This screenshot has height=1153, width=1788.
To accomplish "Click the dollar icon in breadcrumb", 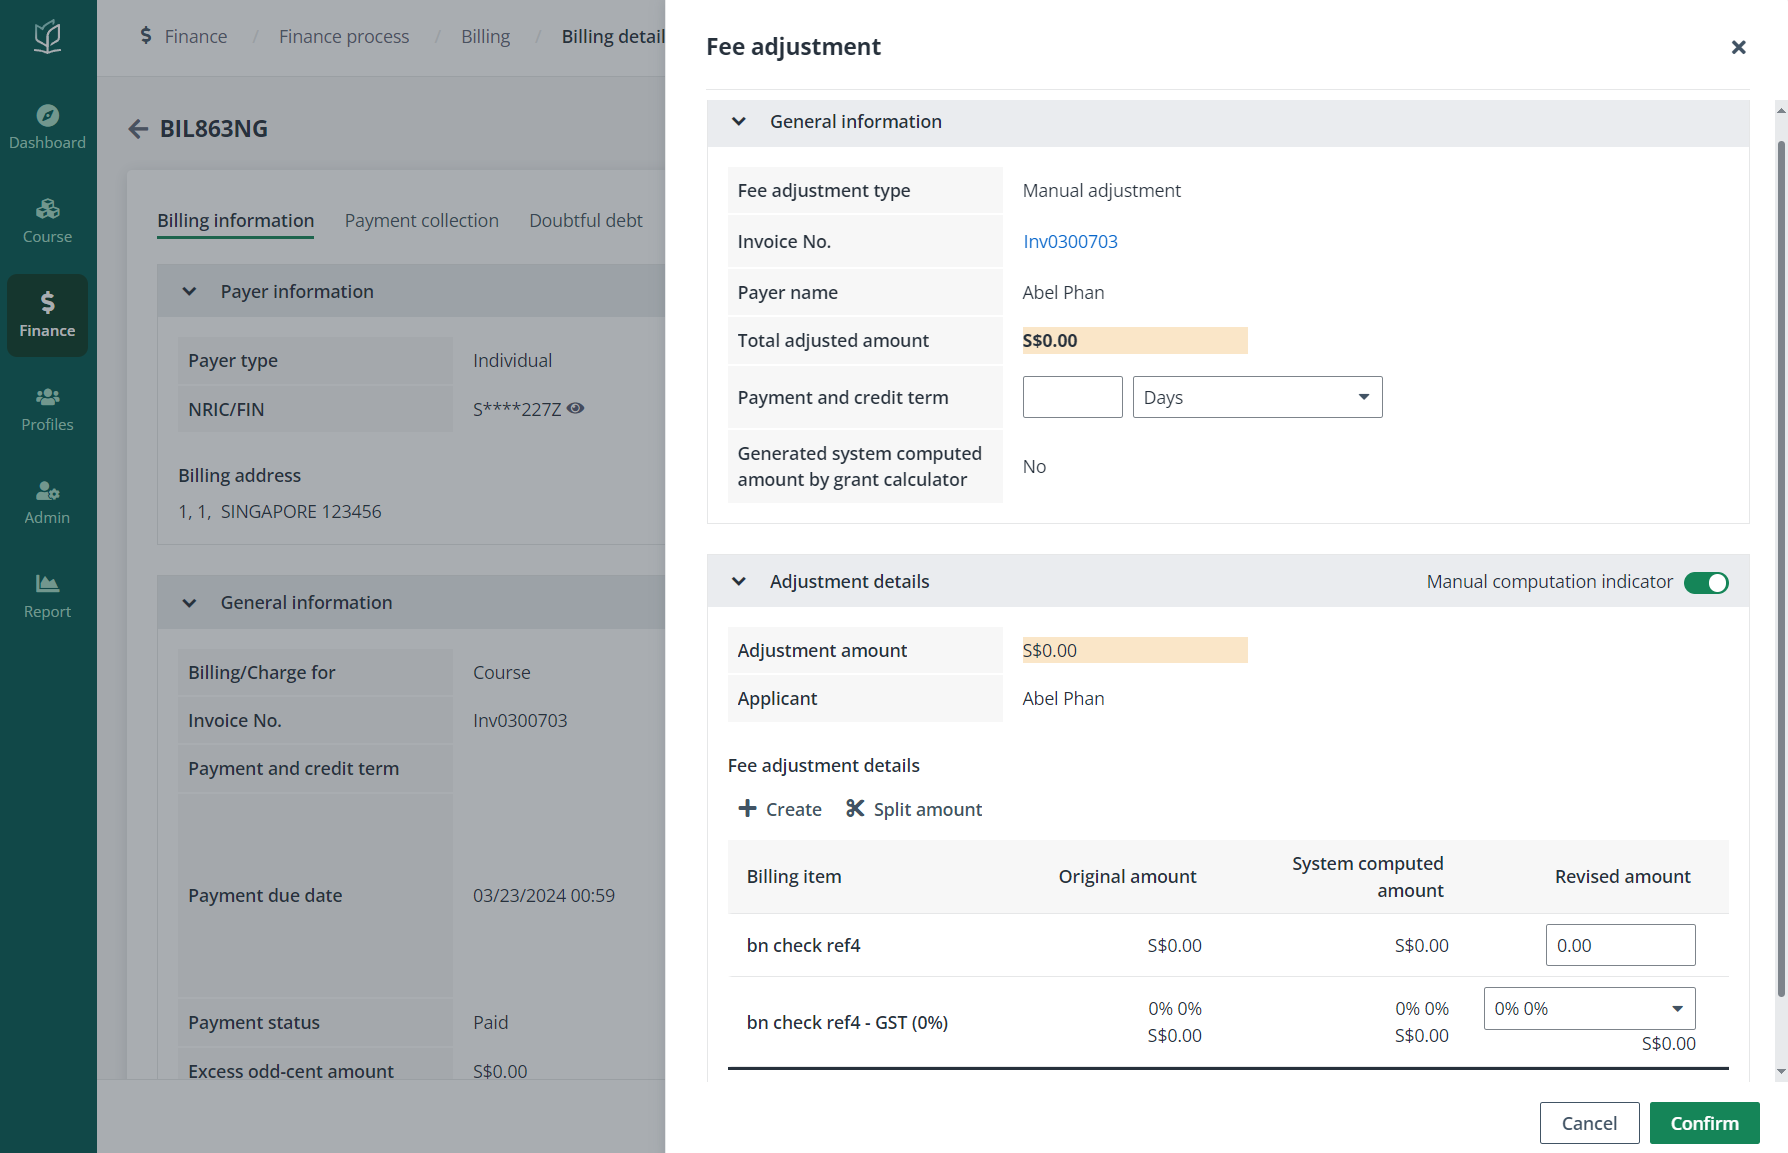I will point(146,36).
